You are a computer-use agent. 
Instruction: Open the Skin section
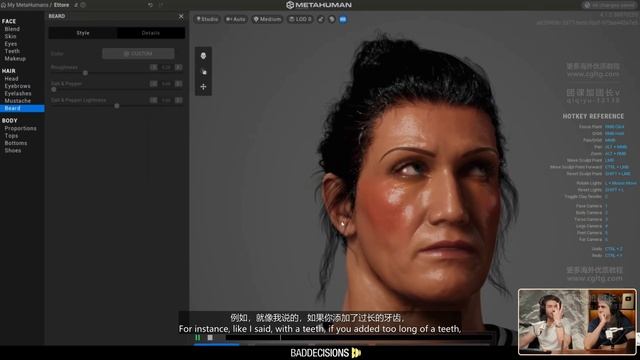point(11,36)
